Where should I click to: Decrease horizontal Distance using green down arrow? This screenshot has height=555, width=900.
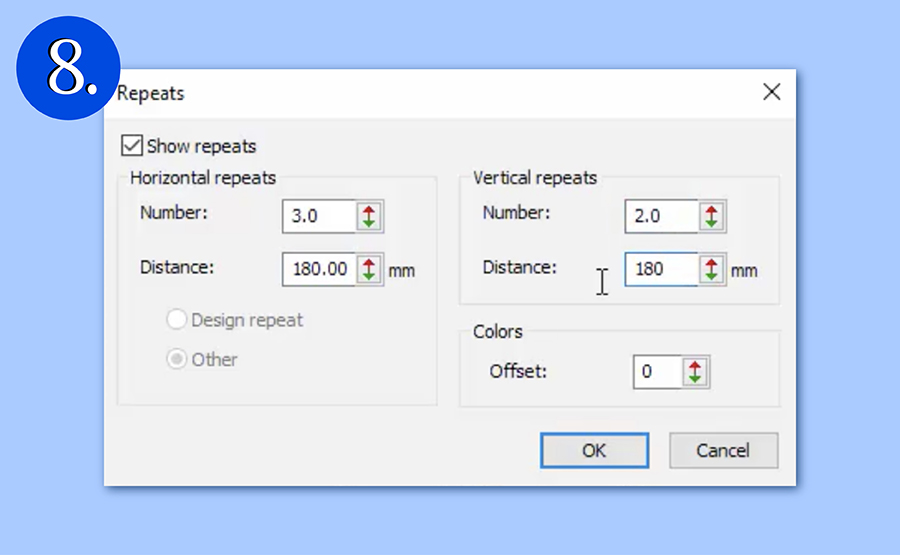point(369,276)
